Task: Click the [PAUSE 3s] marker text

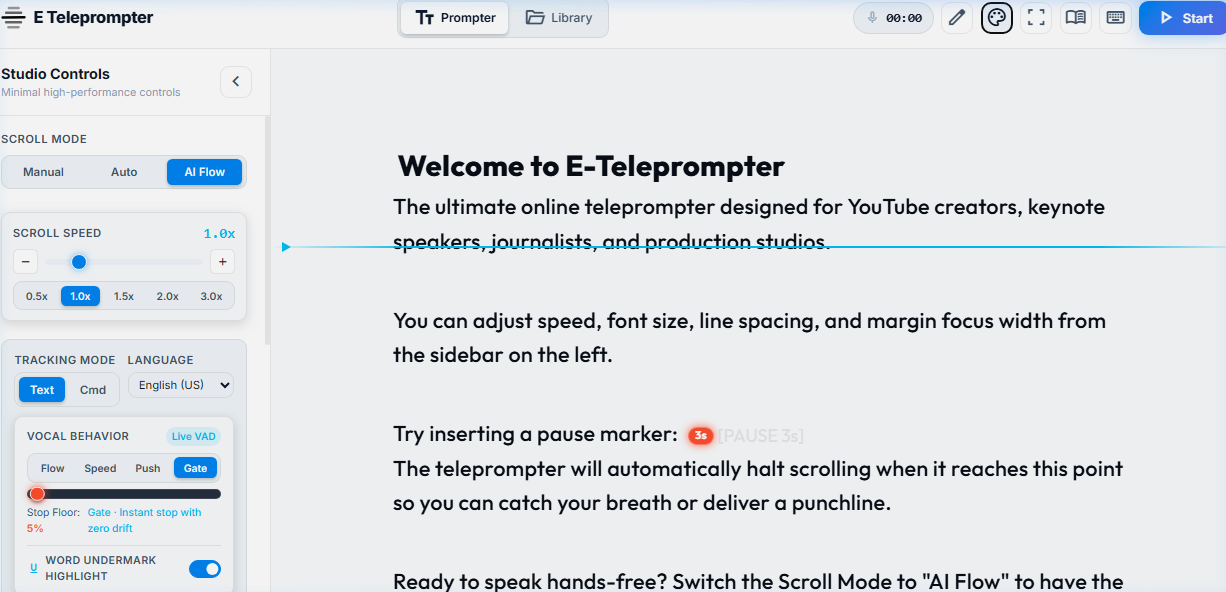Action: tap(761, 435)
